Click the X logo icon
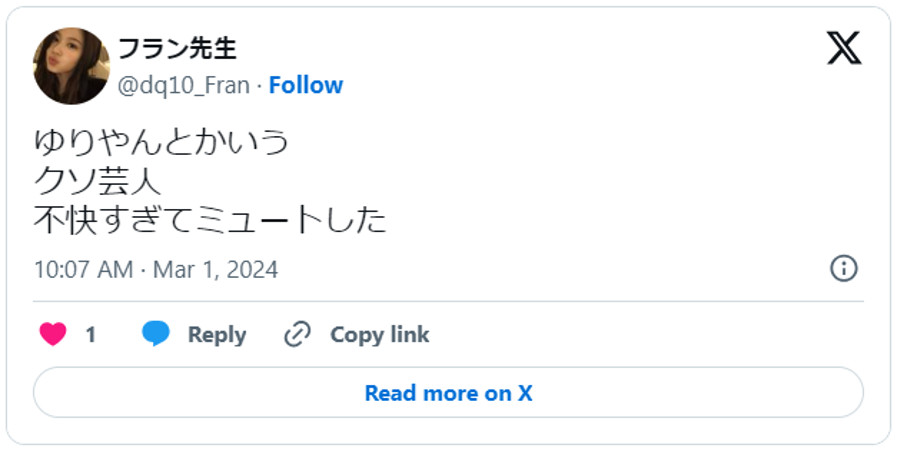This screenshot has height=455, width=907. click(843, 48)
